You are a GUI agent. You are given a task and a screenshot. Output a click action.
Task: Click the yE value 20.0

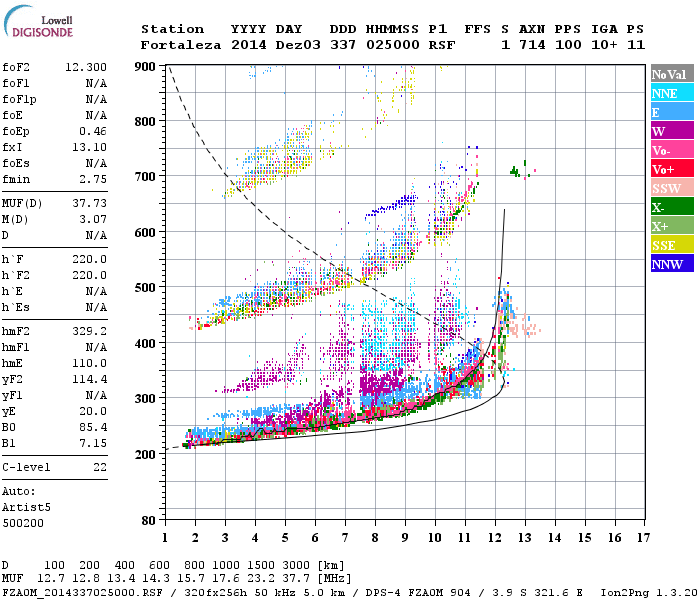pyautogui.click(x=93, y=412)
